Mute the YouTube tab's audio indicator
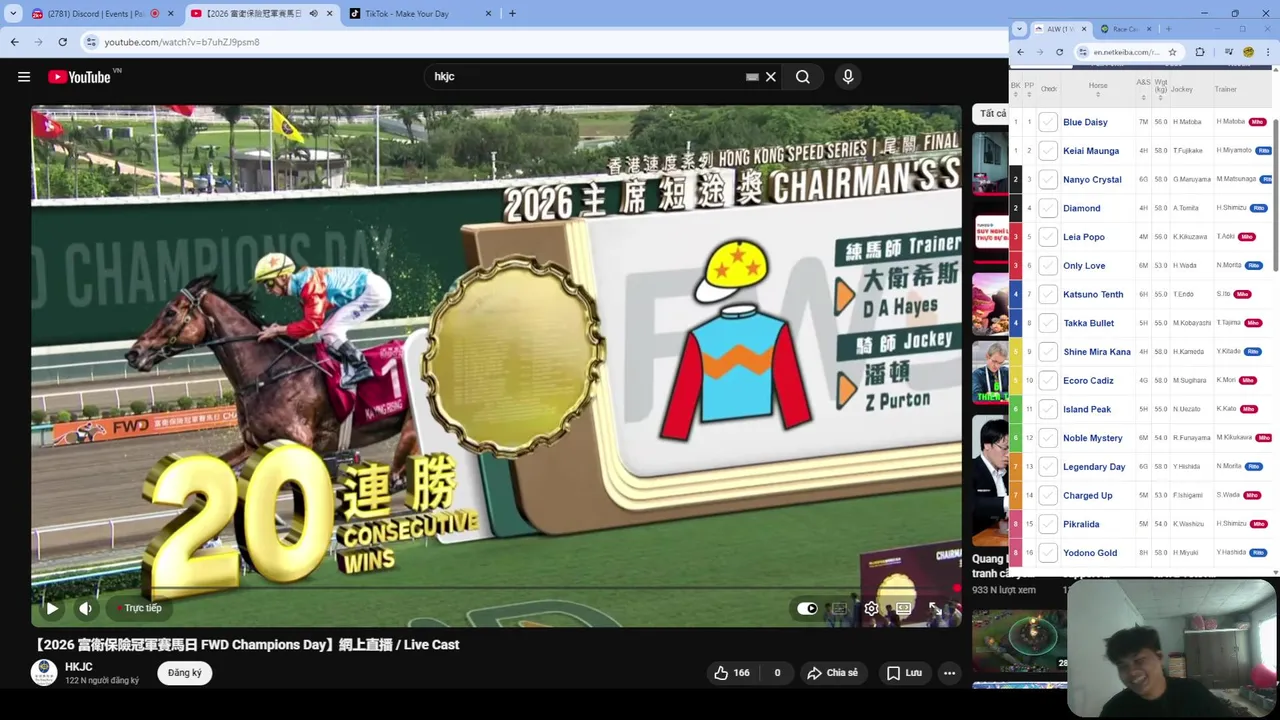Image resolution: width=1280 pixels, height=720 pixels. tap(314, 14)
